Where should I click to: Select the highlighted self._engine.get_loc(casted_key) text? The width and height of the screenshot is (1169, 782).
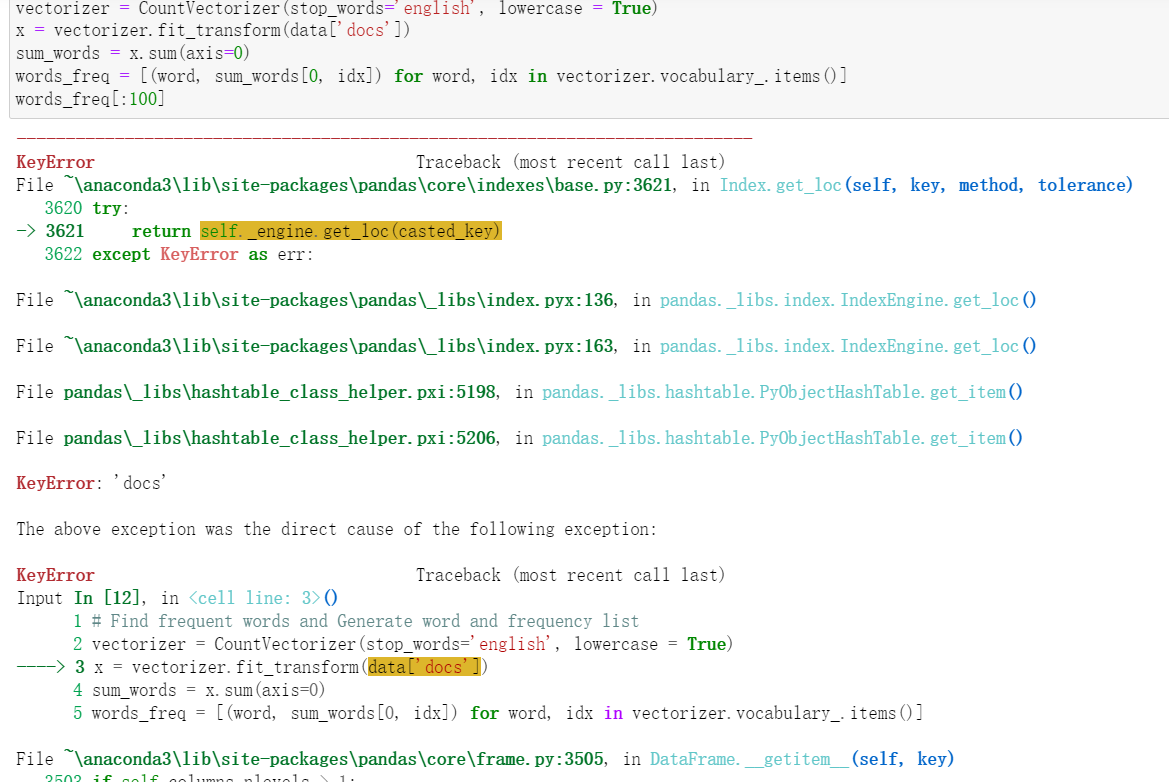pyautogui.click(x=350, y=230)
